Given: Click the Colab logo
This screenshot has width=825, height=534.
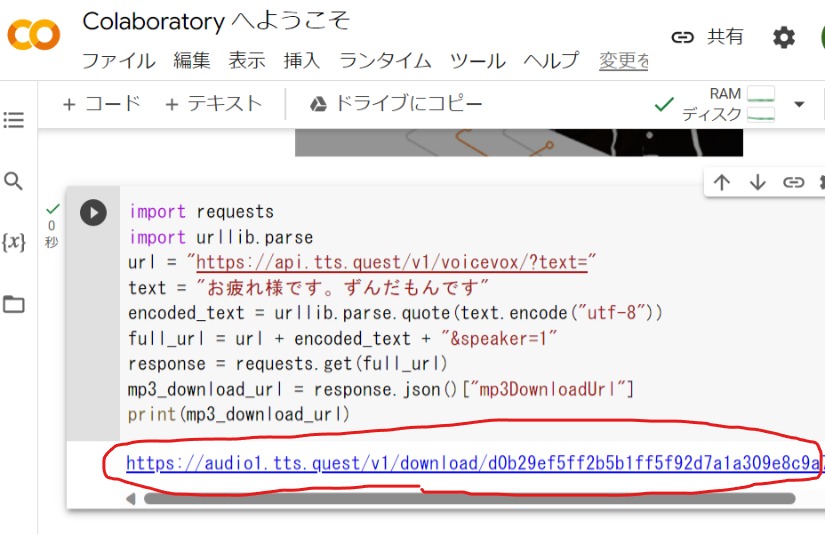Looking at the screenshot, I should 33,36.
